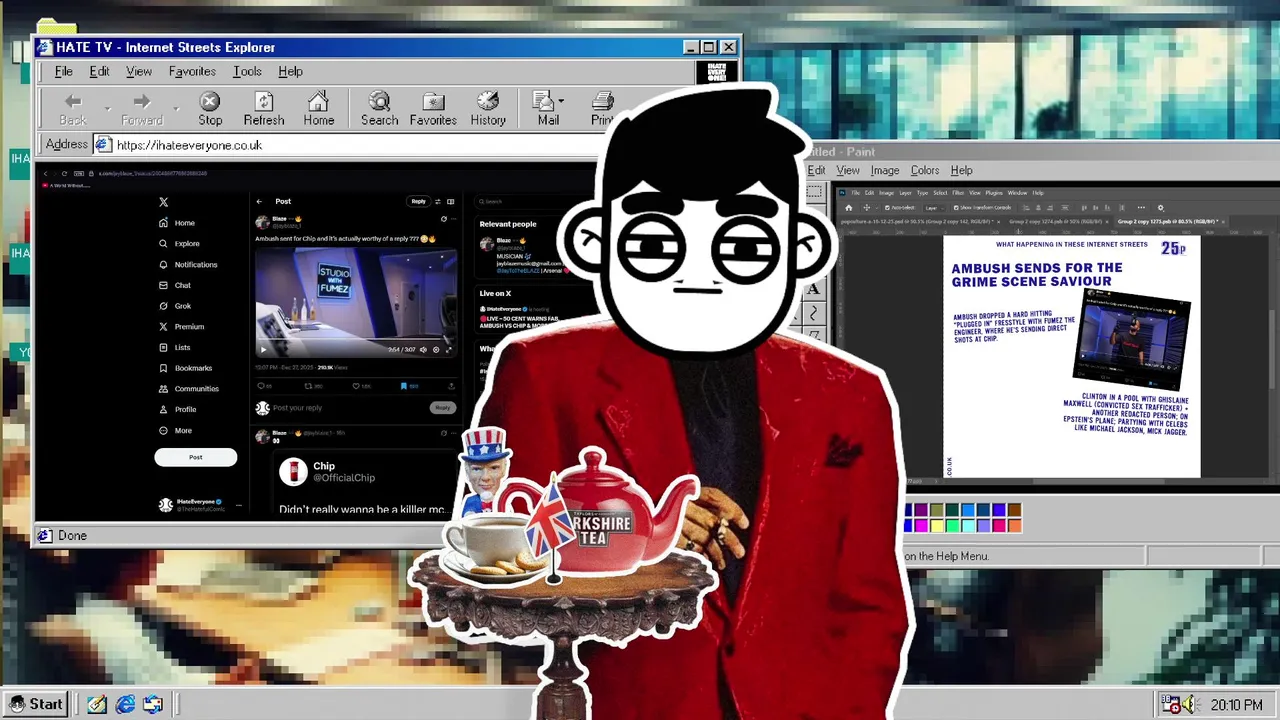Open the Favorites menu

(192, 71)
